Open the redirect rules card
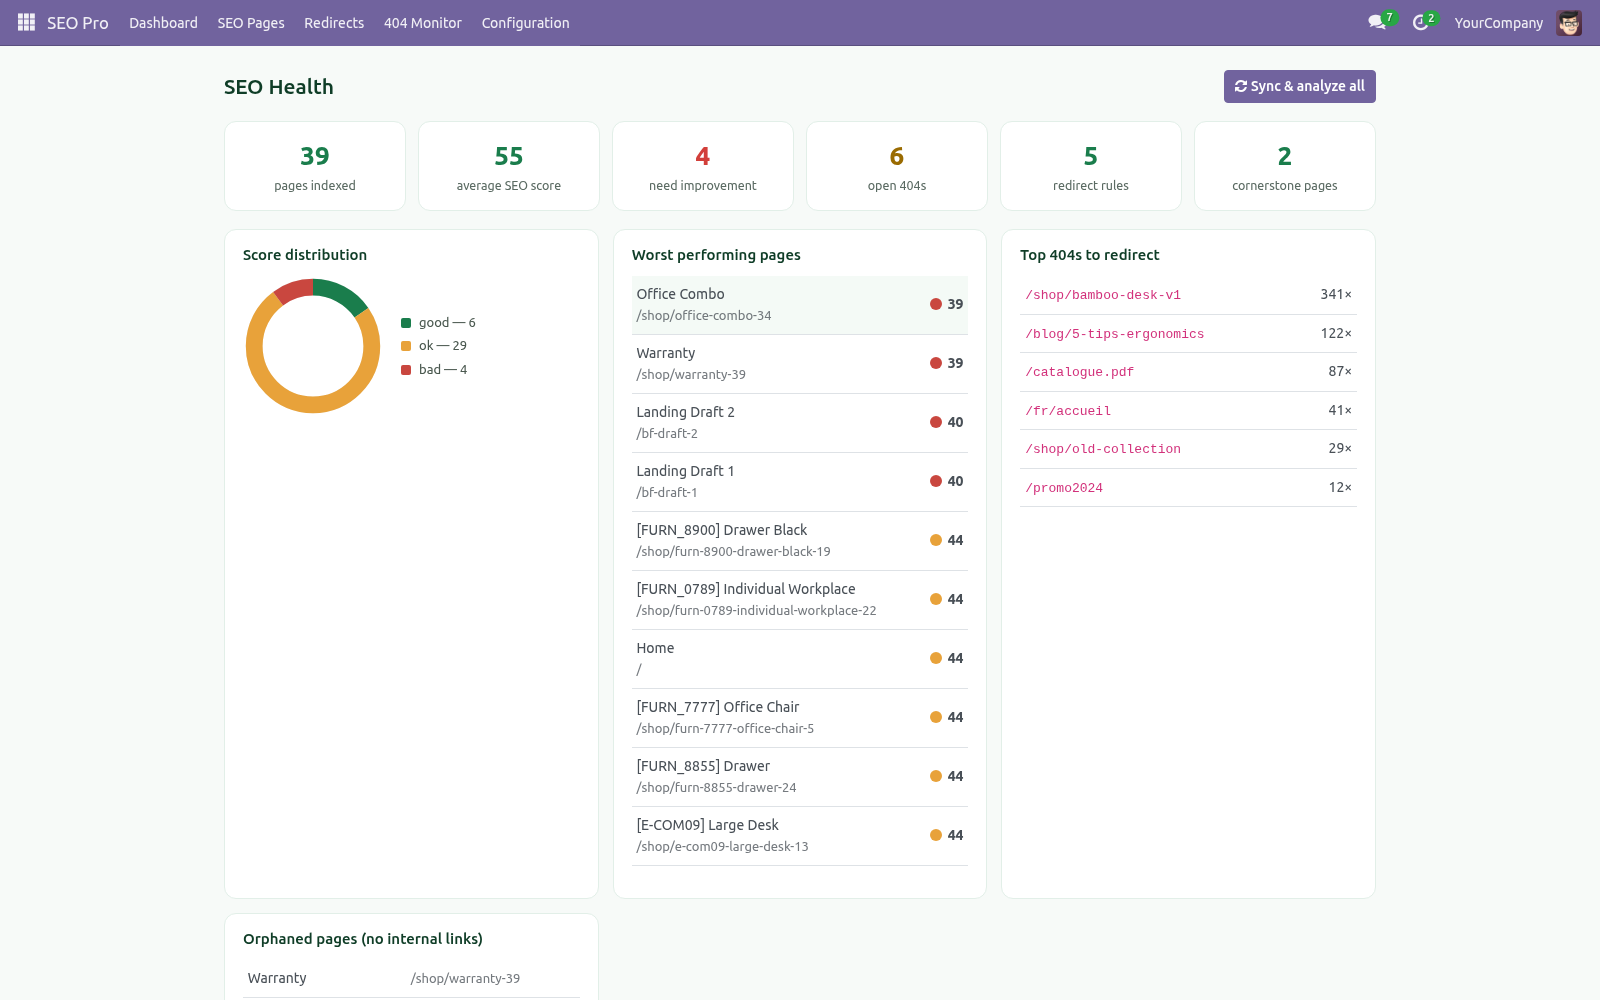Screen dimensions: 1600x1000 [x=1091, y=166]
